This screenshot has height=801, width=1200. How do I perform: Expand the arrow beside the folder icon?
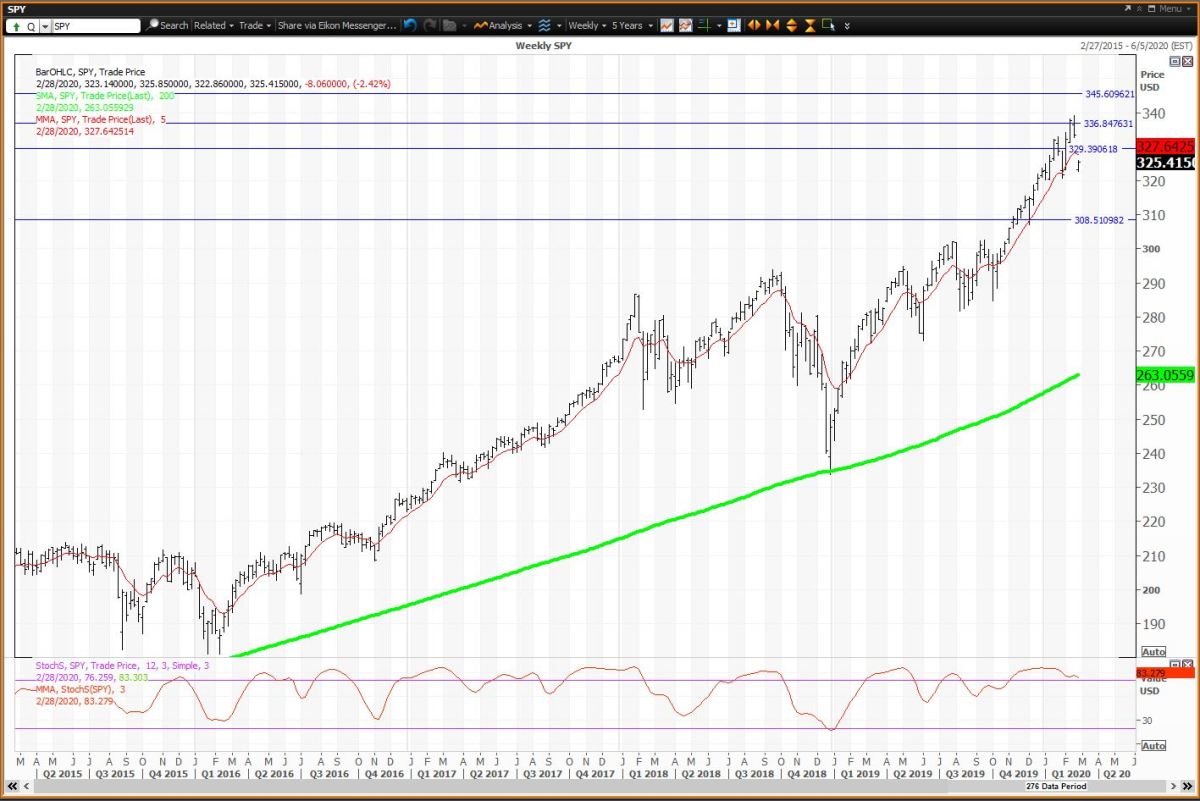[464, 25]
